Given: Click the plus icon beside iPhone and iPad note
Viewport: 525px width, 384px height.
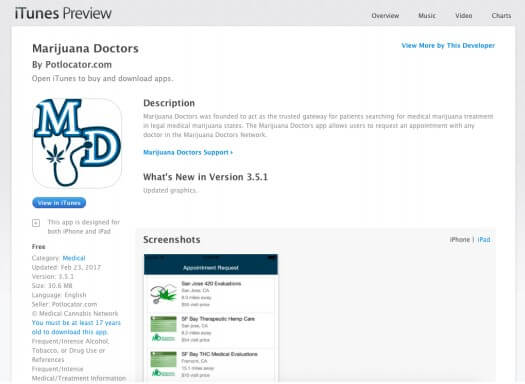Looking at the screenshot, I should click(36, 223).
